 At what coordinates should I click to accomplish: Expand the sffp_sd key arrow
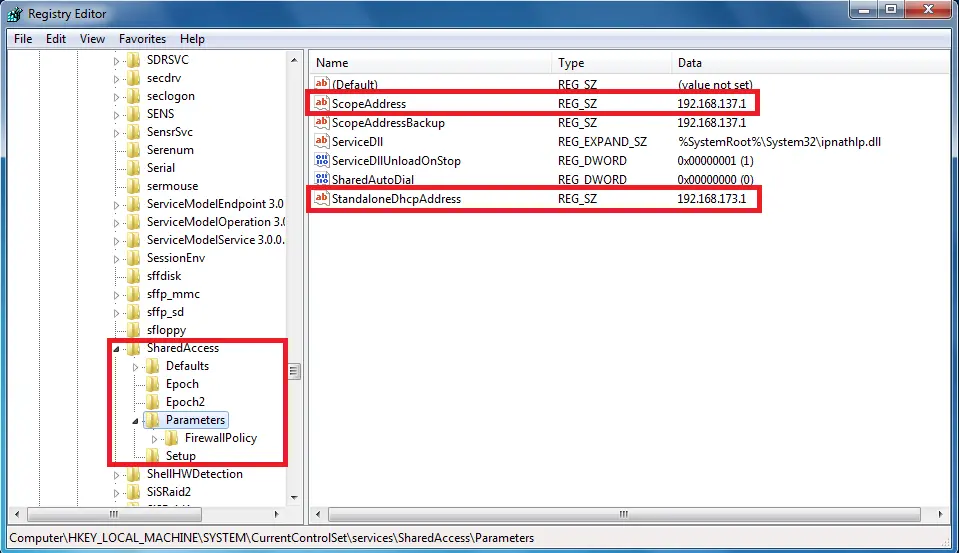click(x=116, y=313)
